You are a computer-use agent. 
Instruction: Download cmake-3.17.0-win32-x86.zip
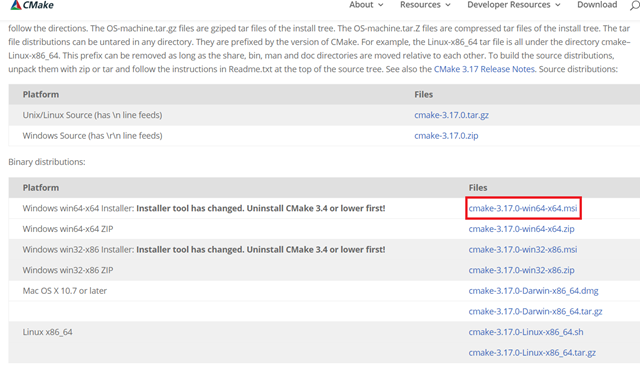click(x=521, y=270)
